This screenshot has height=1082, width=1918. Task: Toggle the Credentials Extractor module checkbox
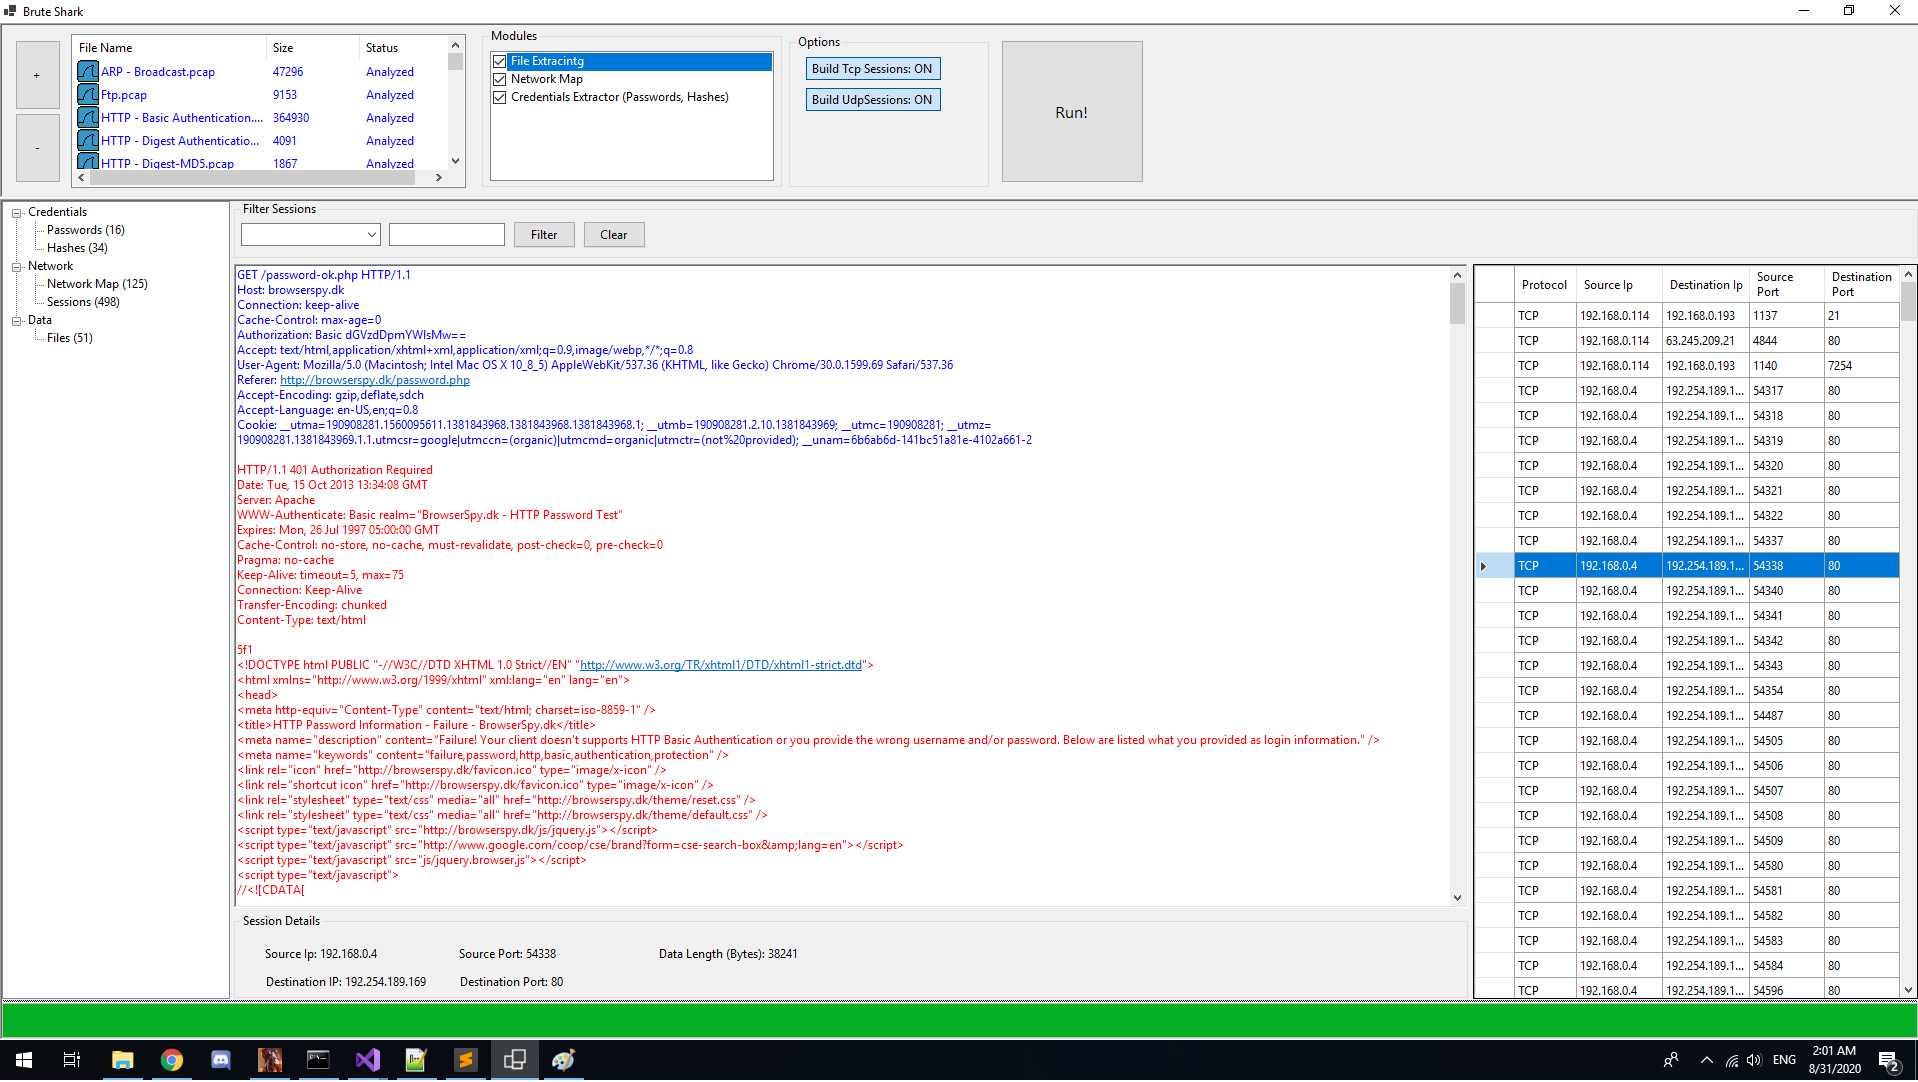(x=500, y=98)
